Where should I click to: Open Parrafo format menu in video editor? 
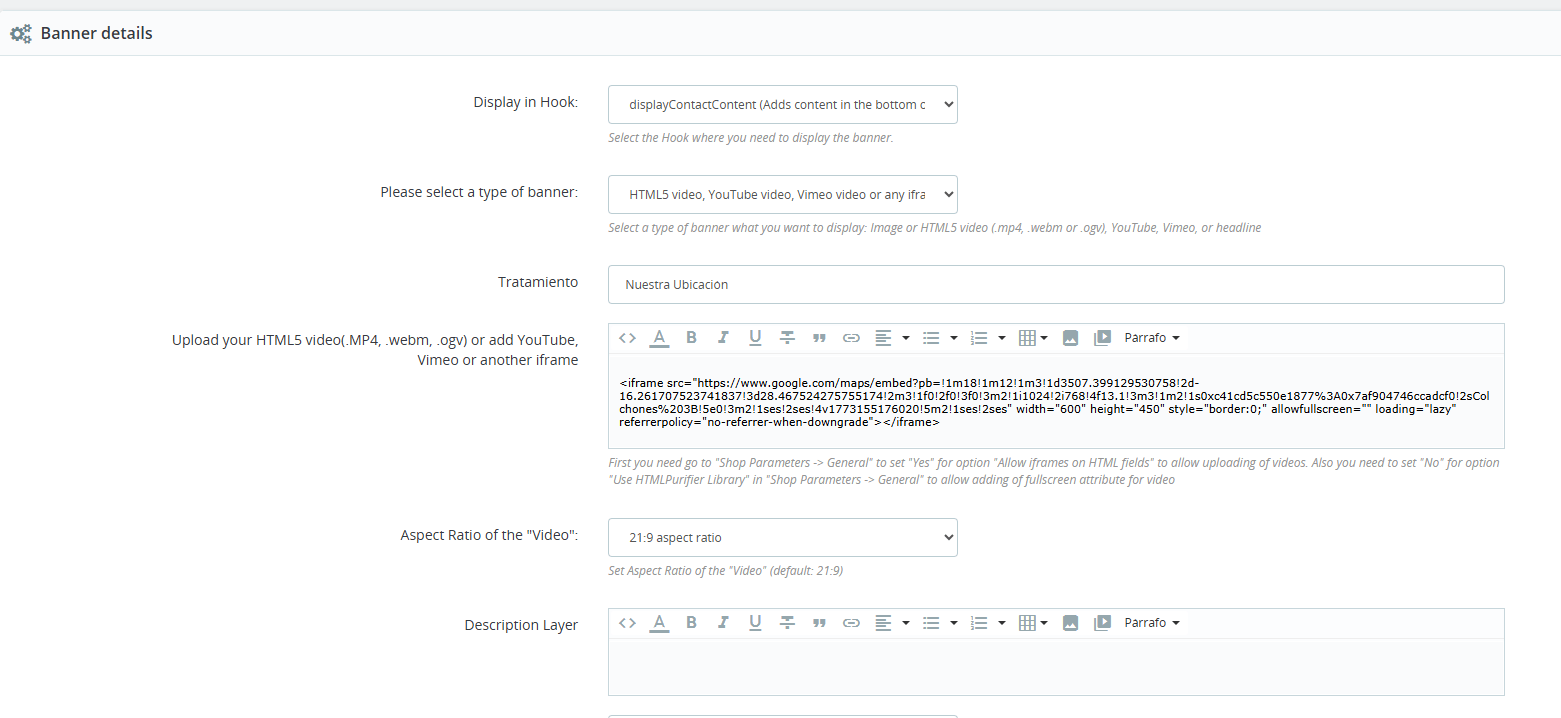(x=1152, y=338)
